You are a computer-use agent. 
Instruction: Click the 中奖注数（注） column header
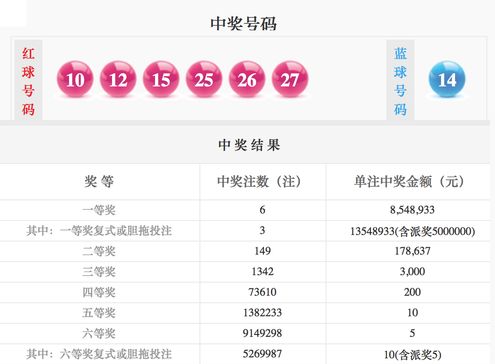click(x=259, y=182)
